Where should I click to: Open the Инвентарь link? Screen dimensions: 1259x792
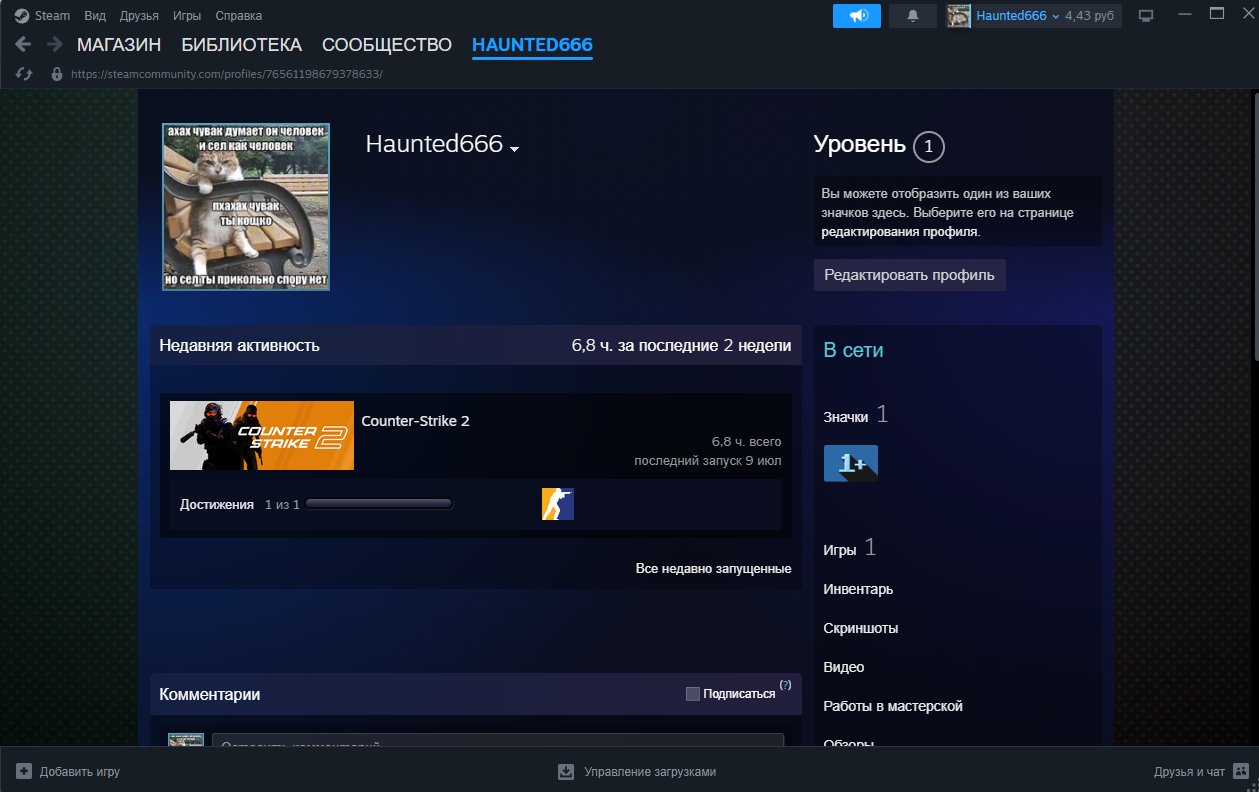pyautogui.click(x=858, y=589)
